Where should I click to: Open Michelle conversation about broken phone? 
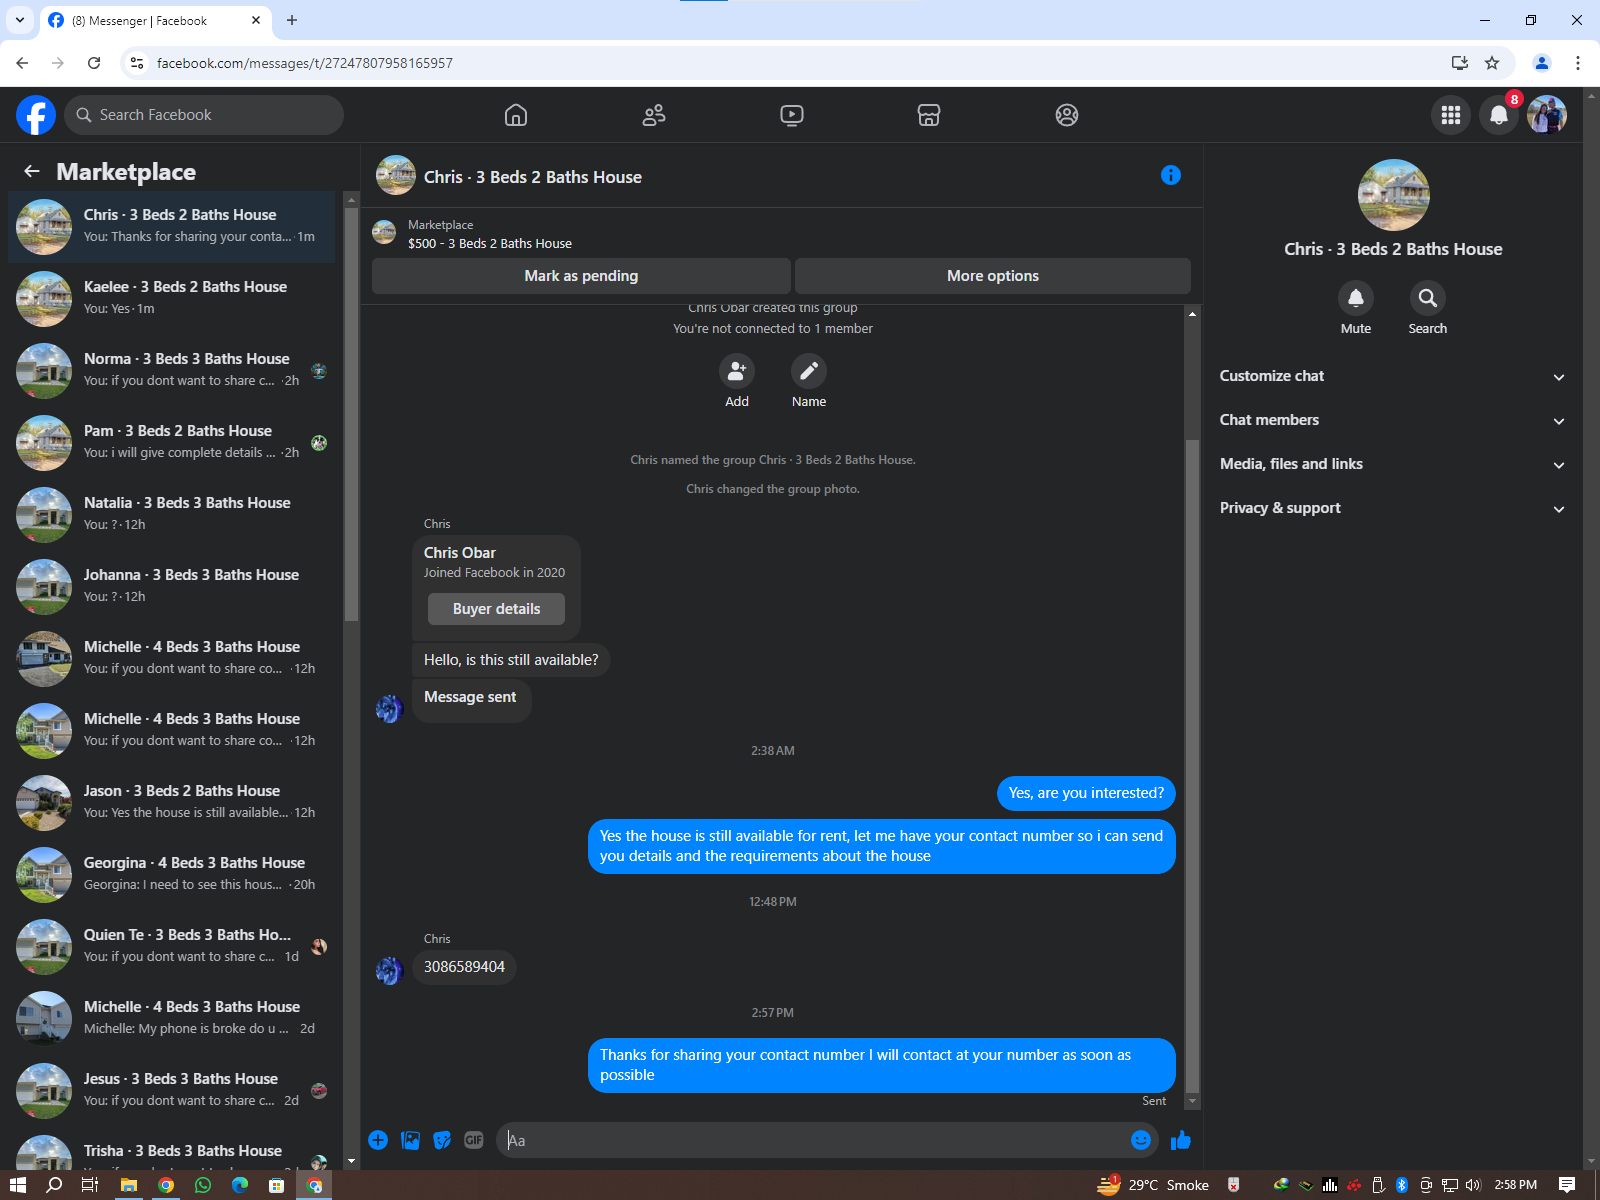tap(172, 1019)
